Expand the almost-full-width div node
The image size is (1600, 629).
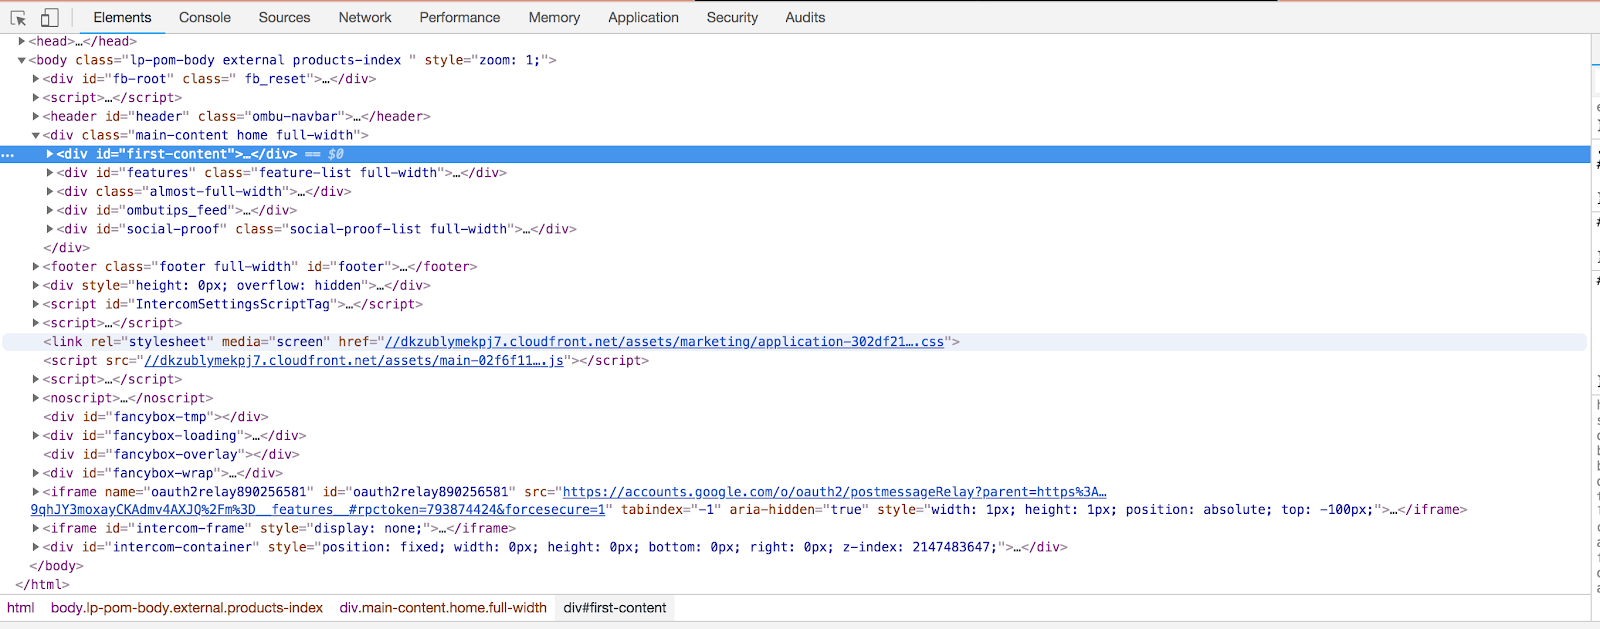coord(49,191)
